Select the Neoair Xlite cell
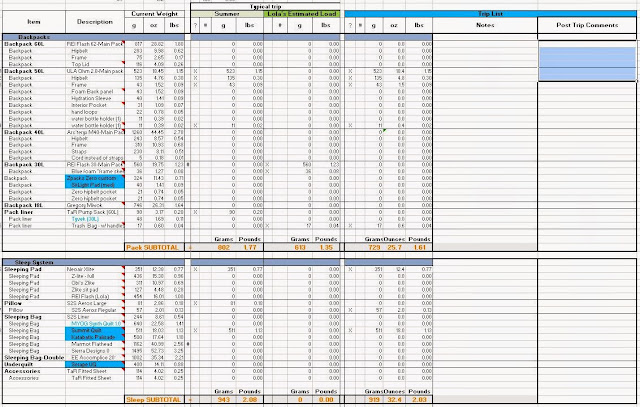 click(x=95, y=269)
